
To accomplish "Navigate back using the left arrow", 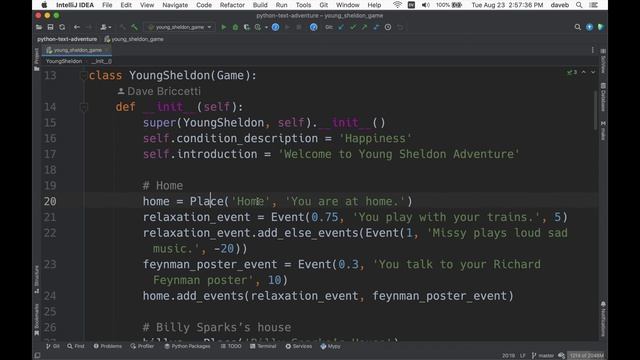I will (x=77, y=27).
